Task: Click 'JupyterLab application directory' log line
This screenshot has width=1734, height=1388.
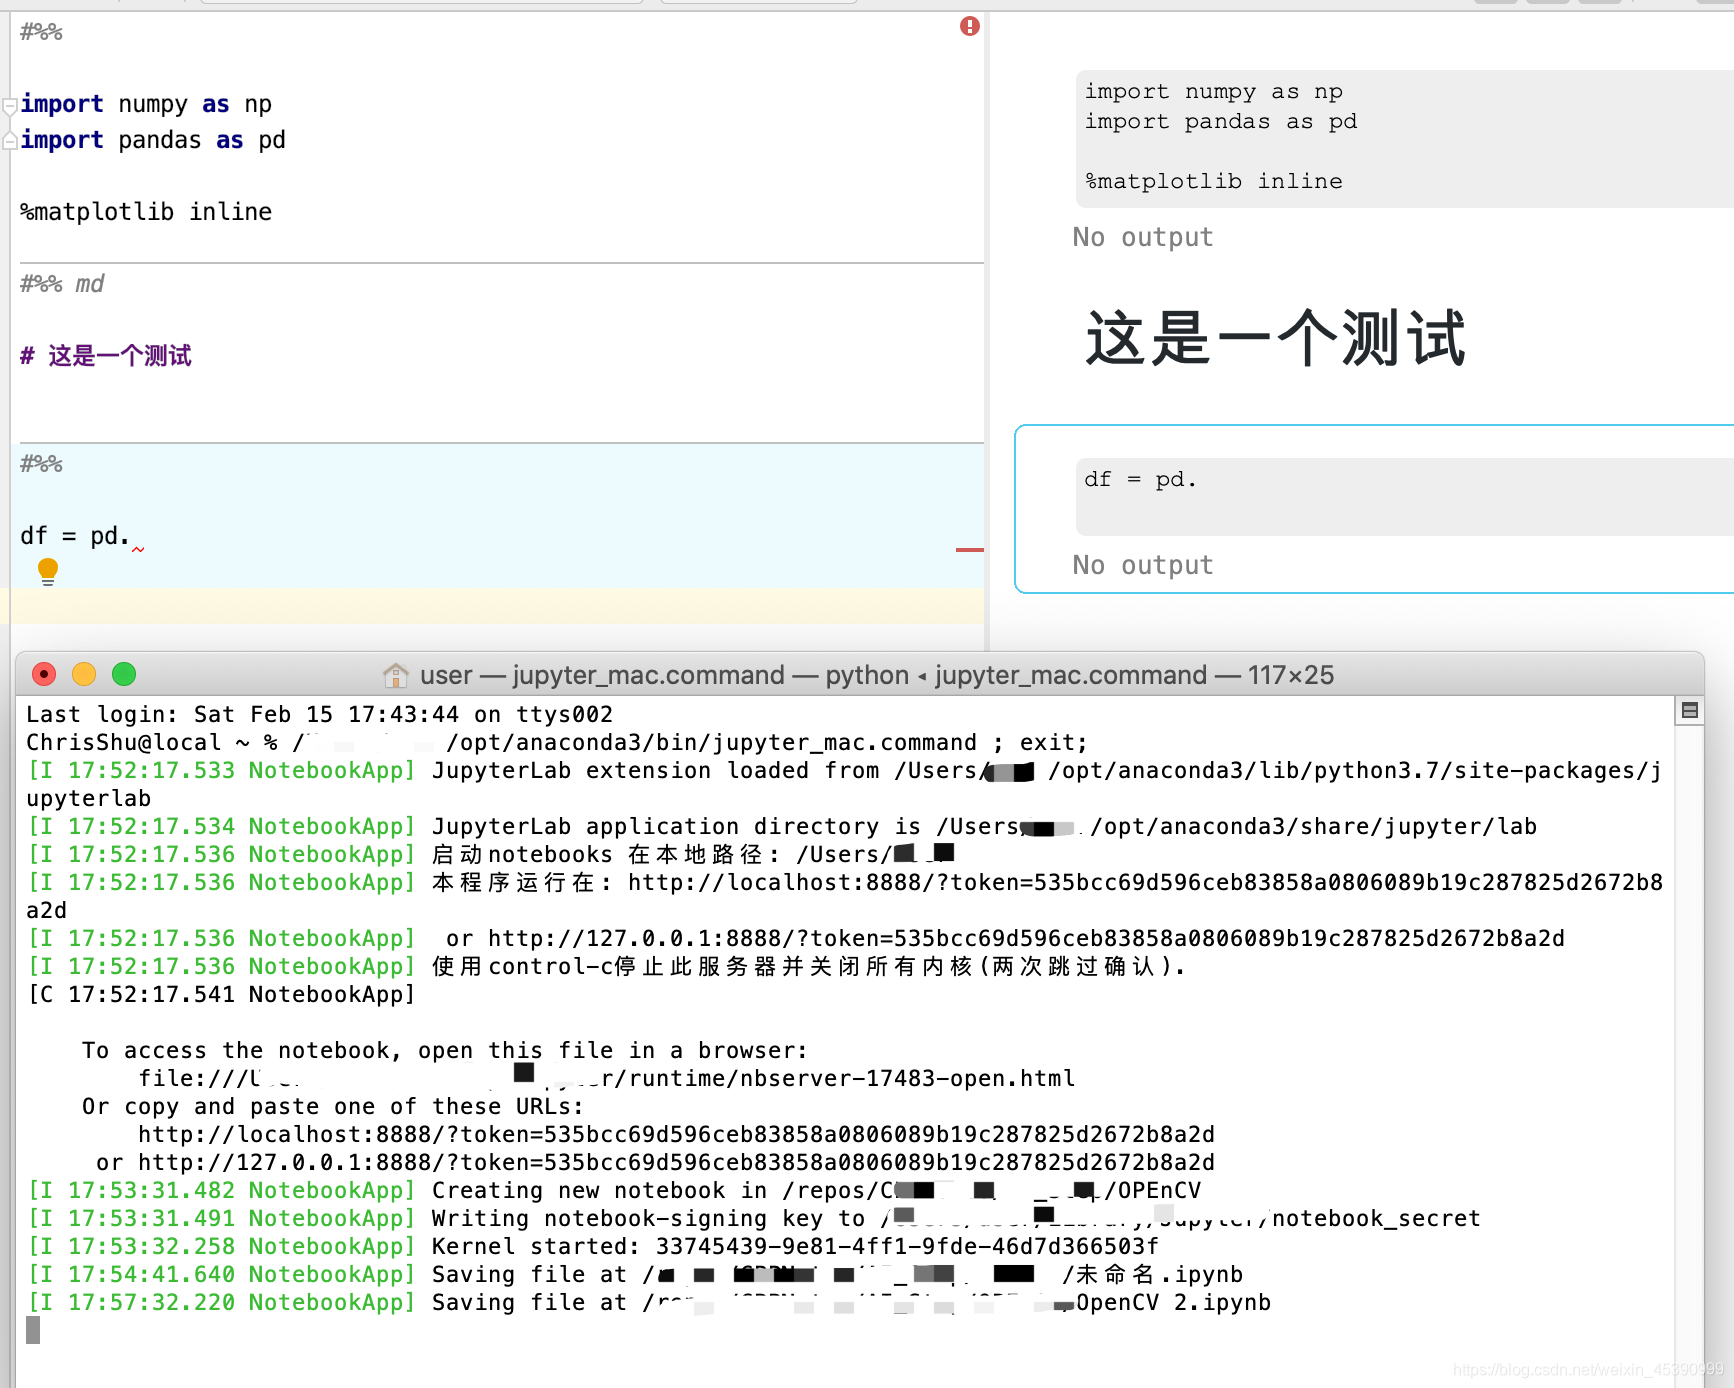Action: (782, 826)
